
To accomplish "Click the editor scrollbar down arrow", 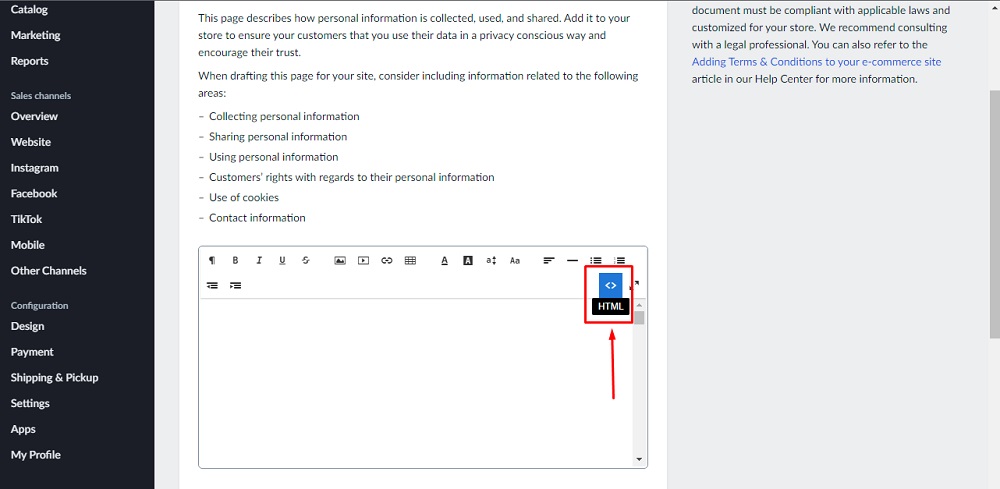I will [x=639, y=459].
